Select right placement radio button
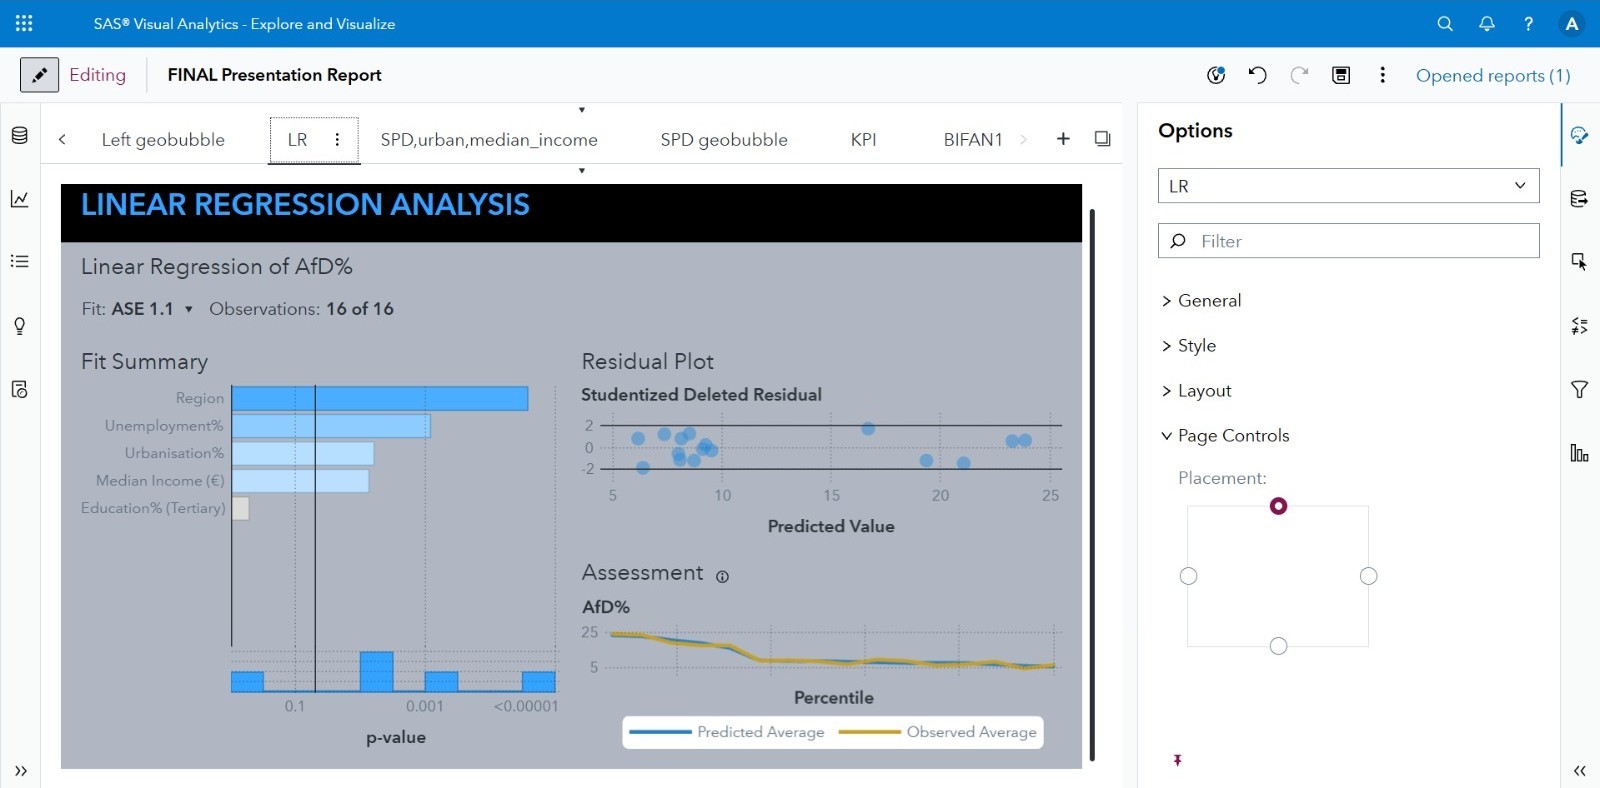The image size is (1600, 788). 1369,576
